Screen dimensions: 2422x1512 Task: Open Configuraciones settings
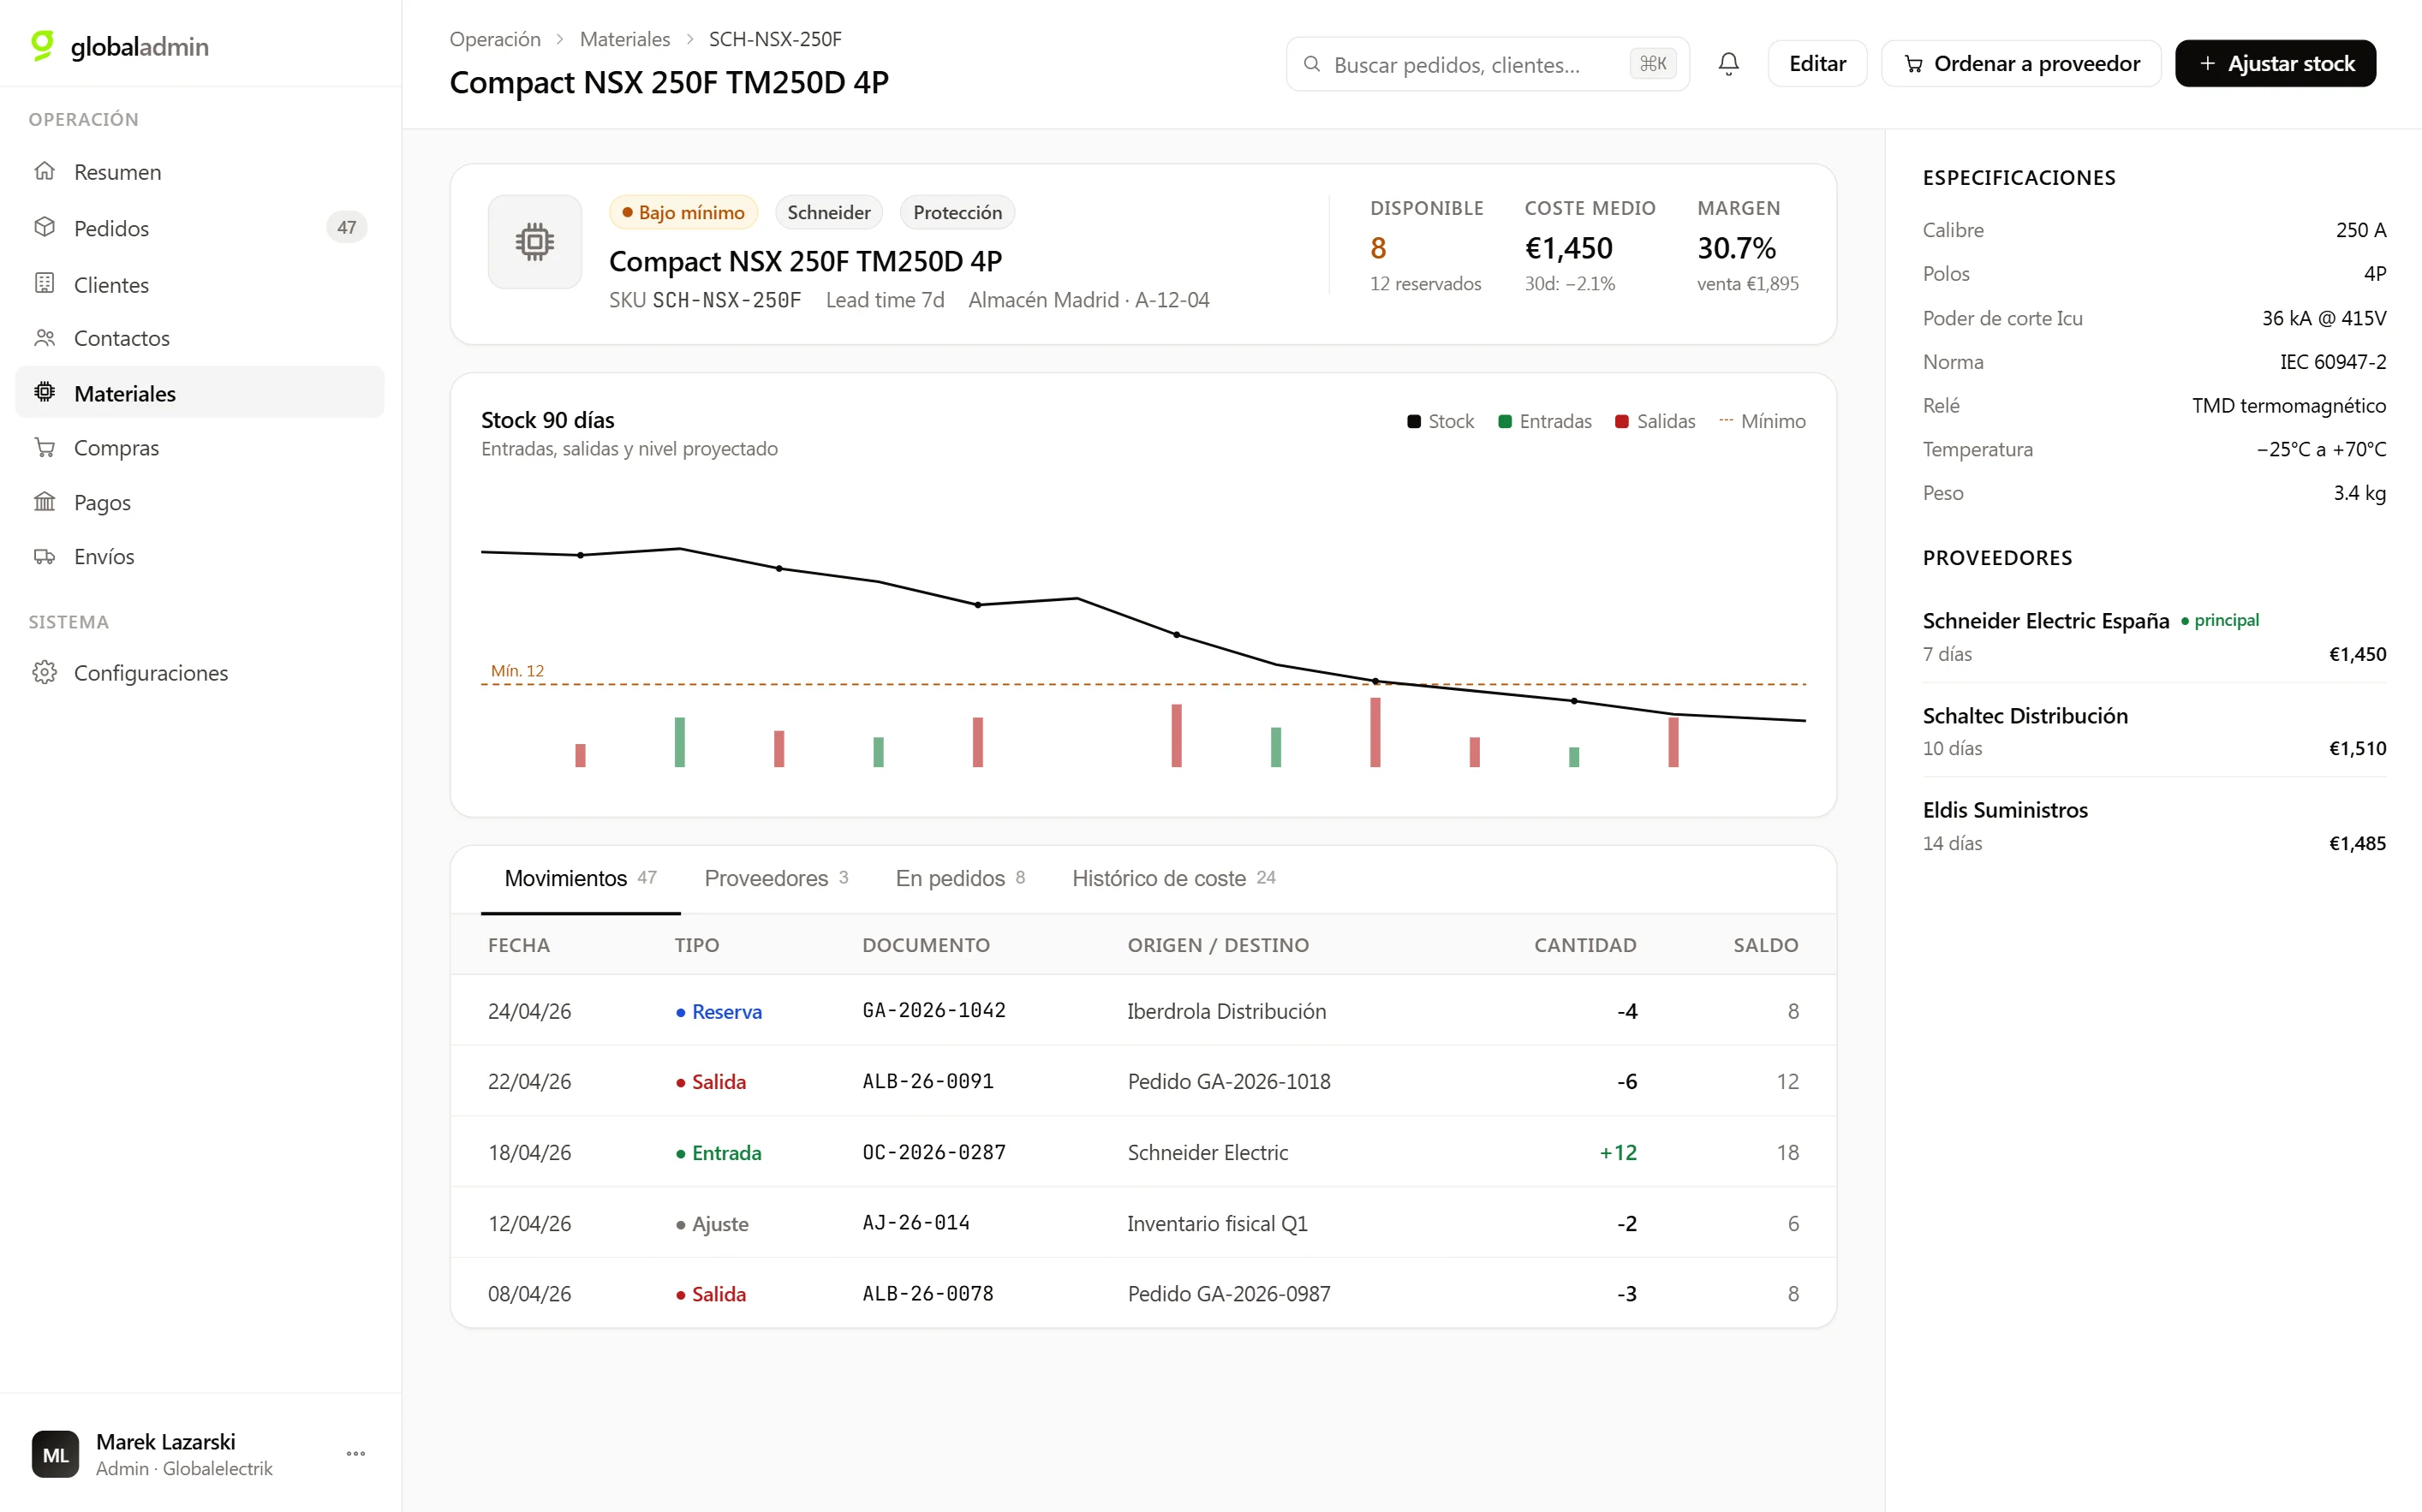coord(200,673)
